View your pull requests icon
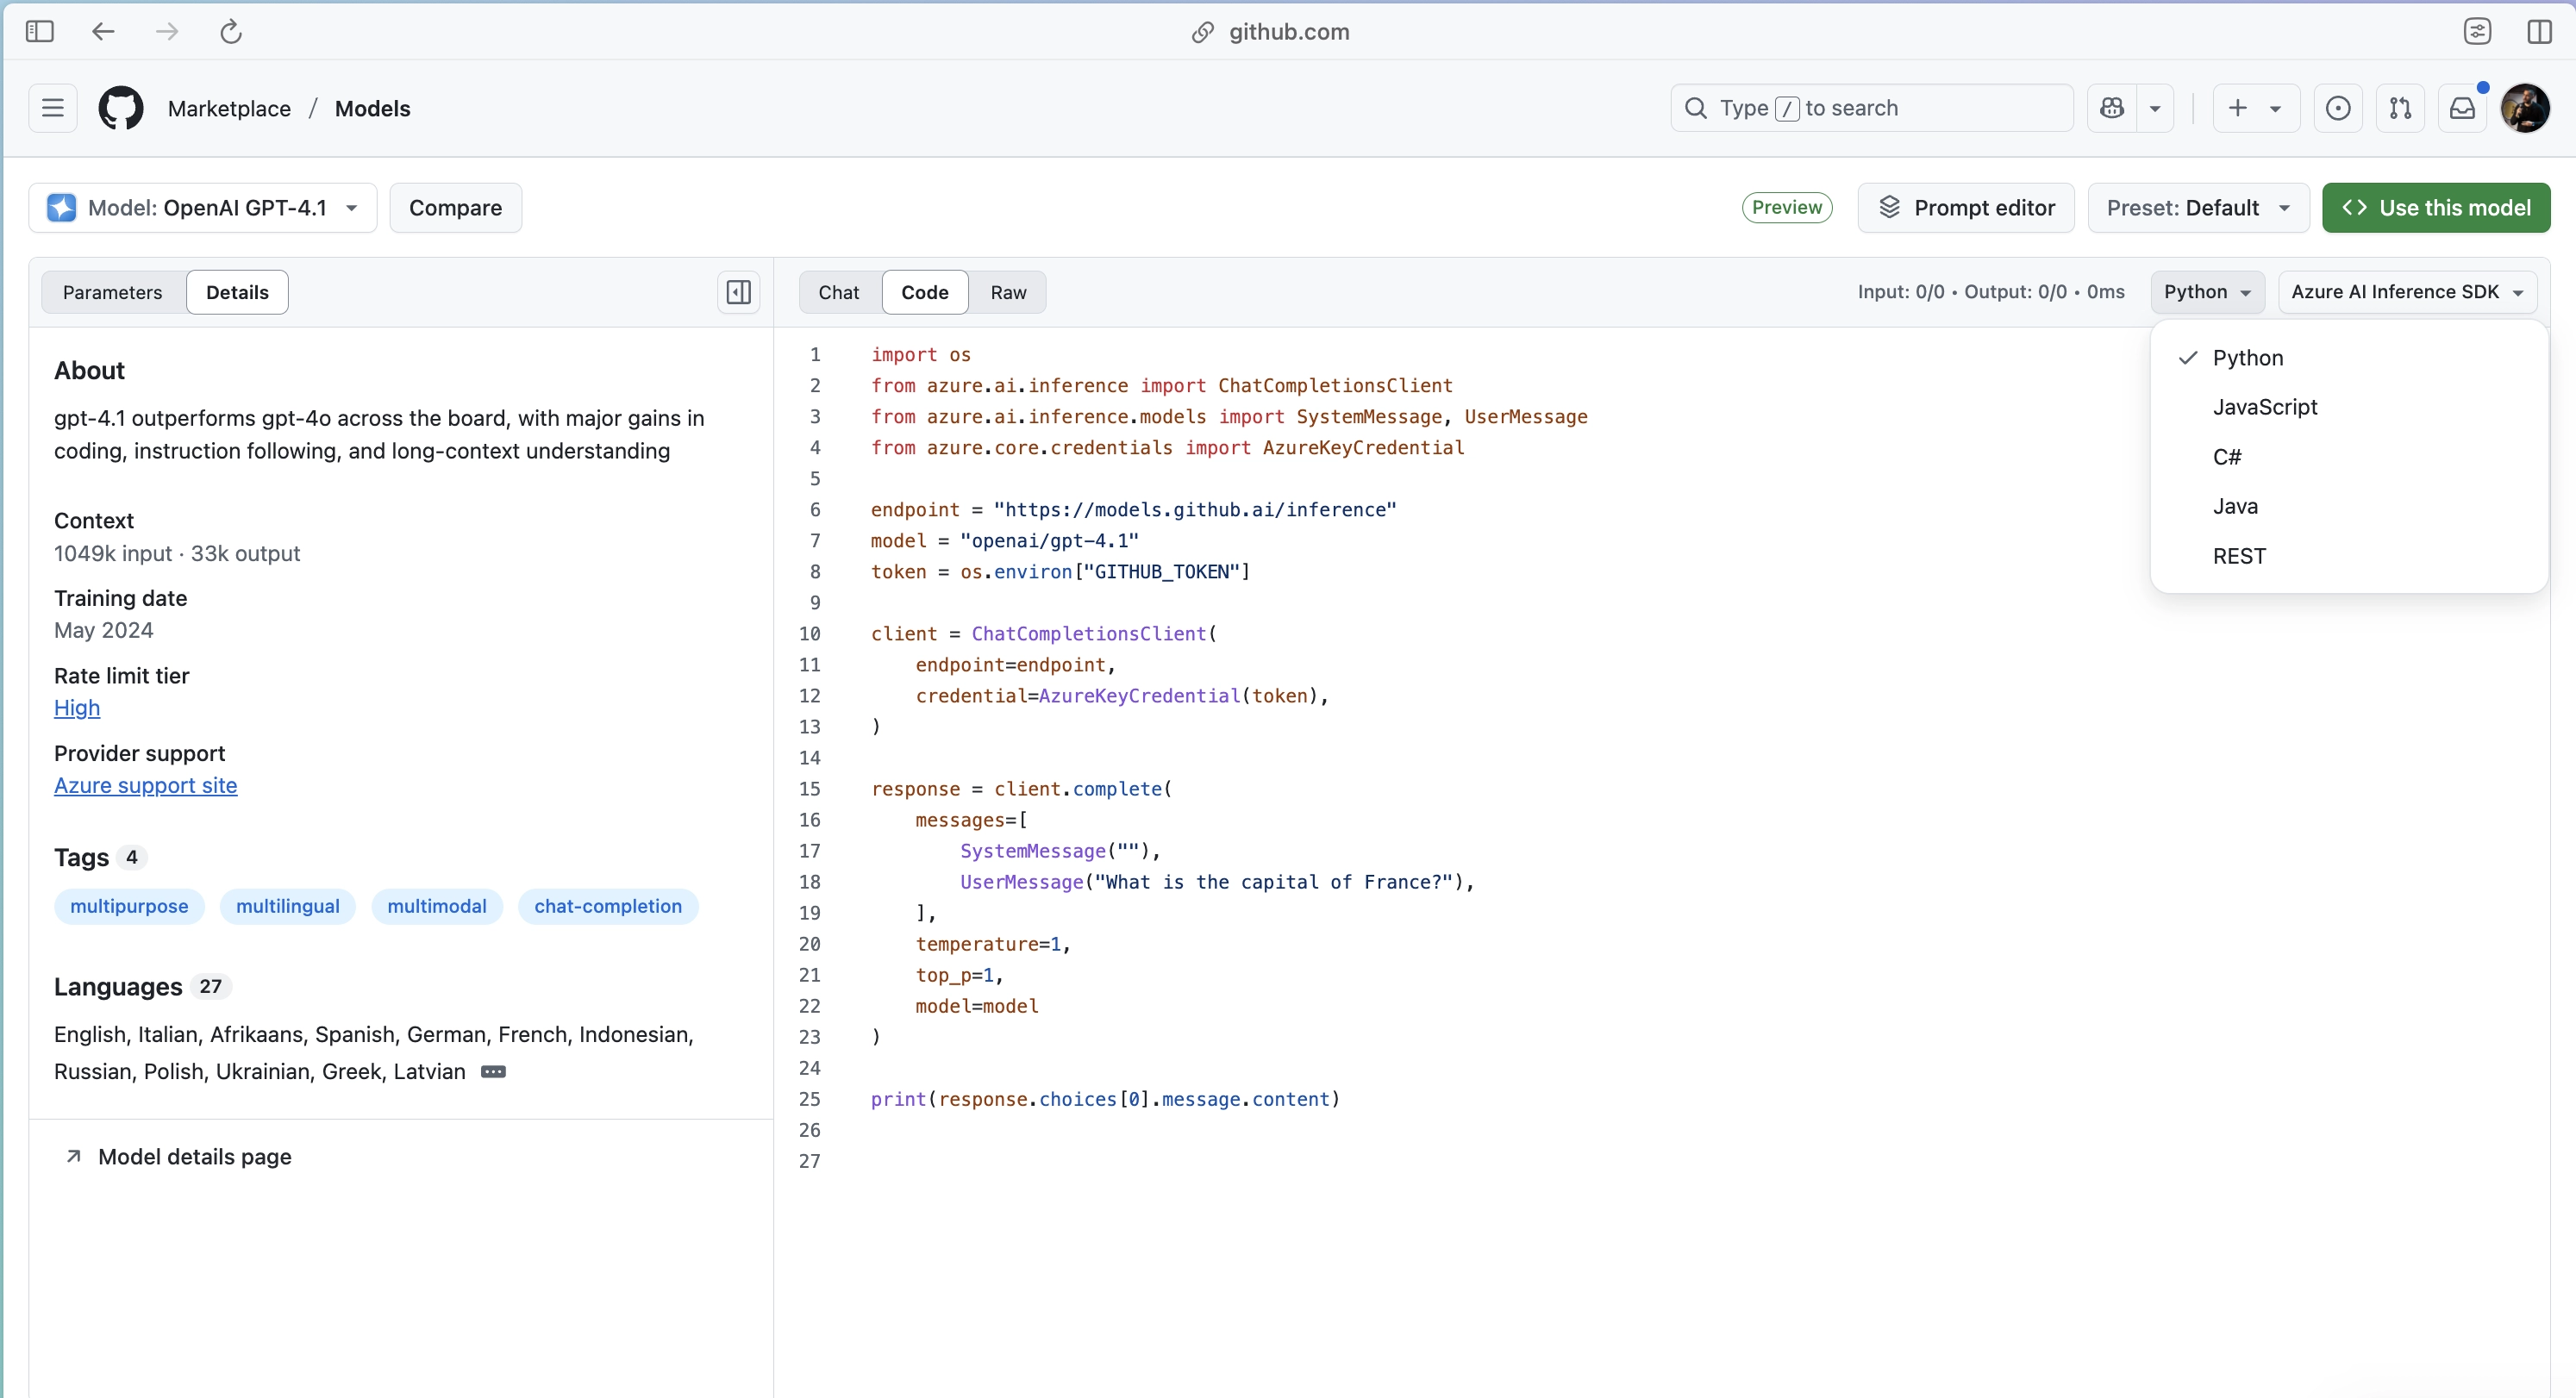2576x1398 pixels. pos(2400,108)
